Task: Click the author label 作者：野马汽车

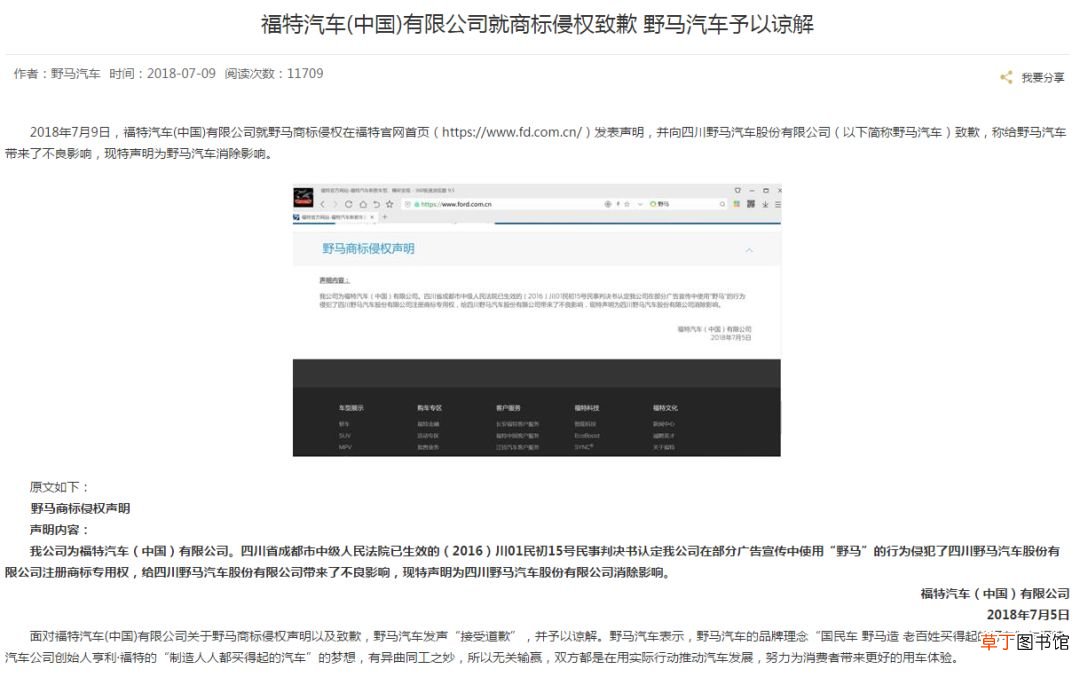Action: 57,74
